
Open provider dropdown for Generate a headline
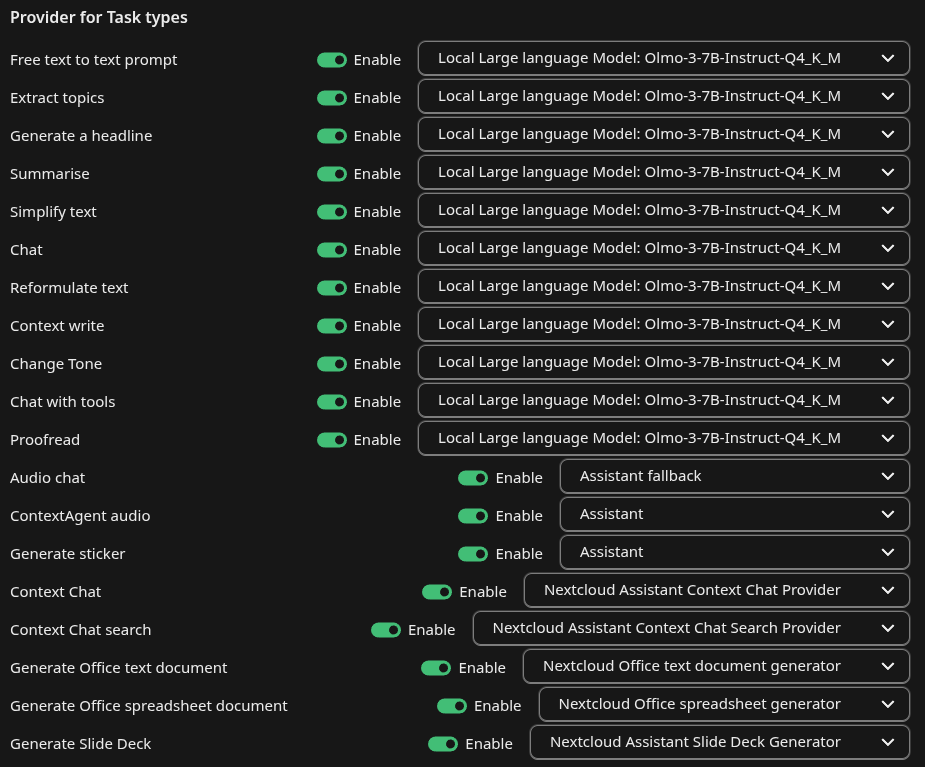pyautogui.click(x=663, y=134)
